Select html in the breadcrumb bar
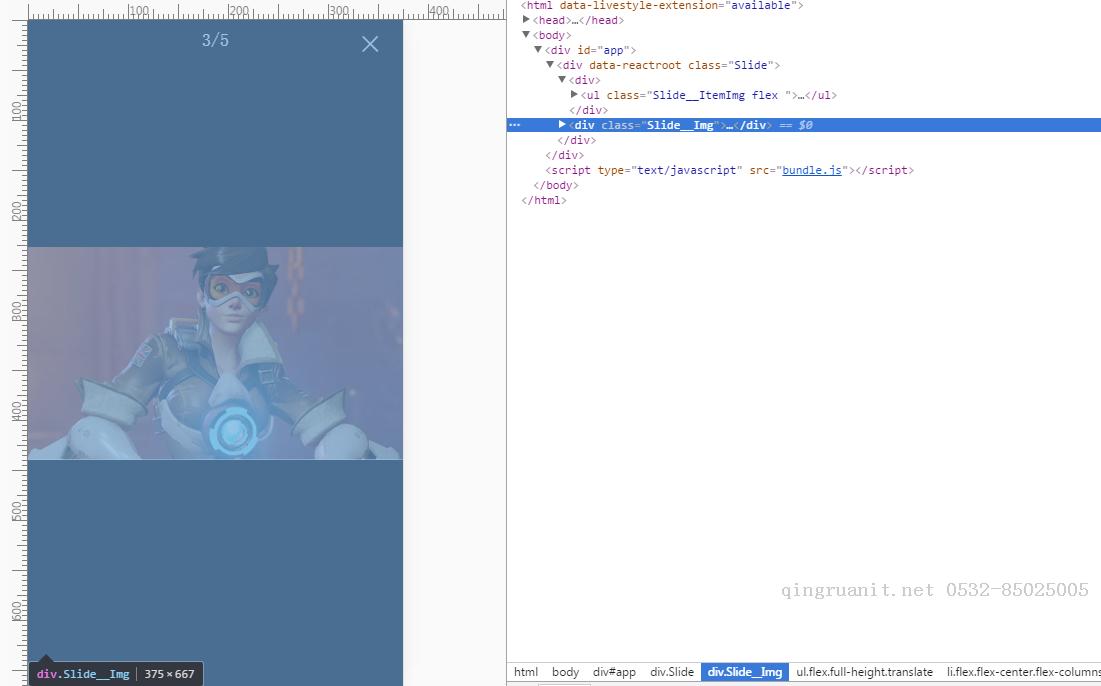 pos(526,672)
